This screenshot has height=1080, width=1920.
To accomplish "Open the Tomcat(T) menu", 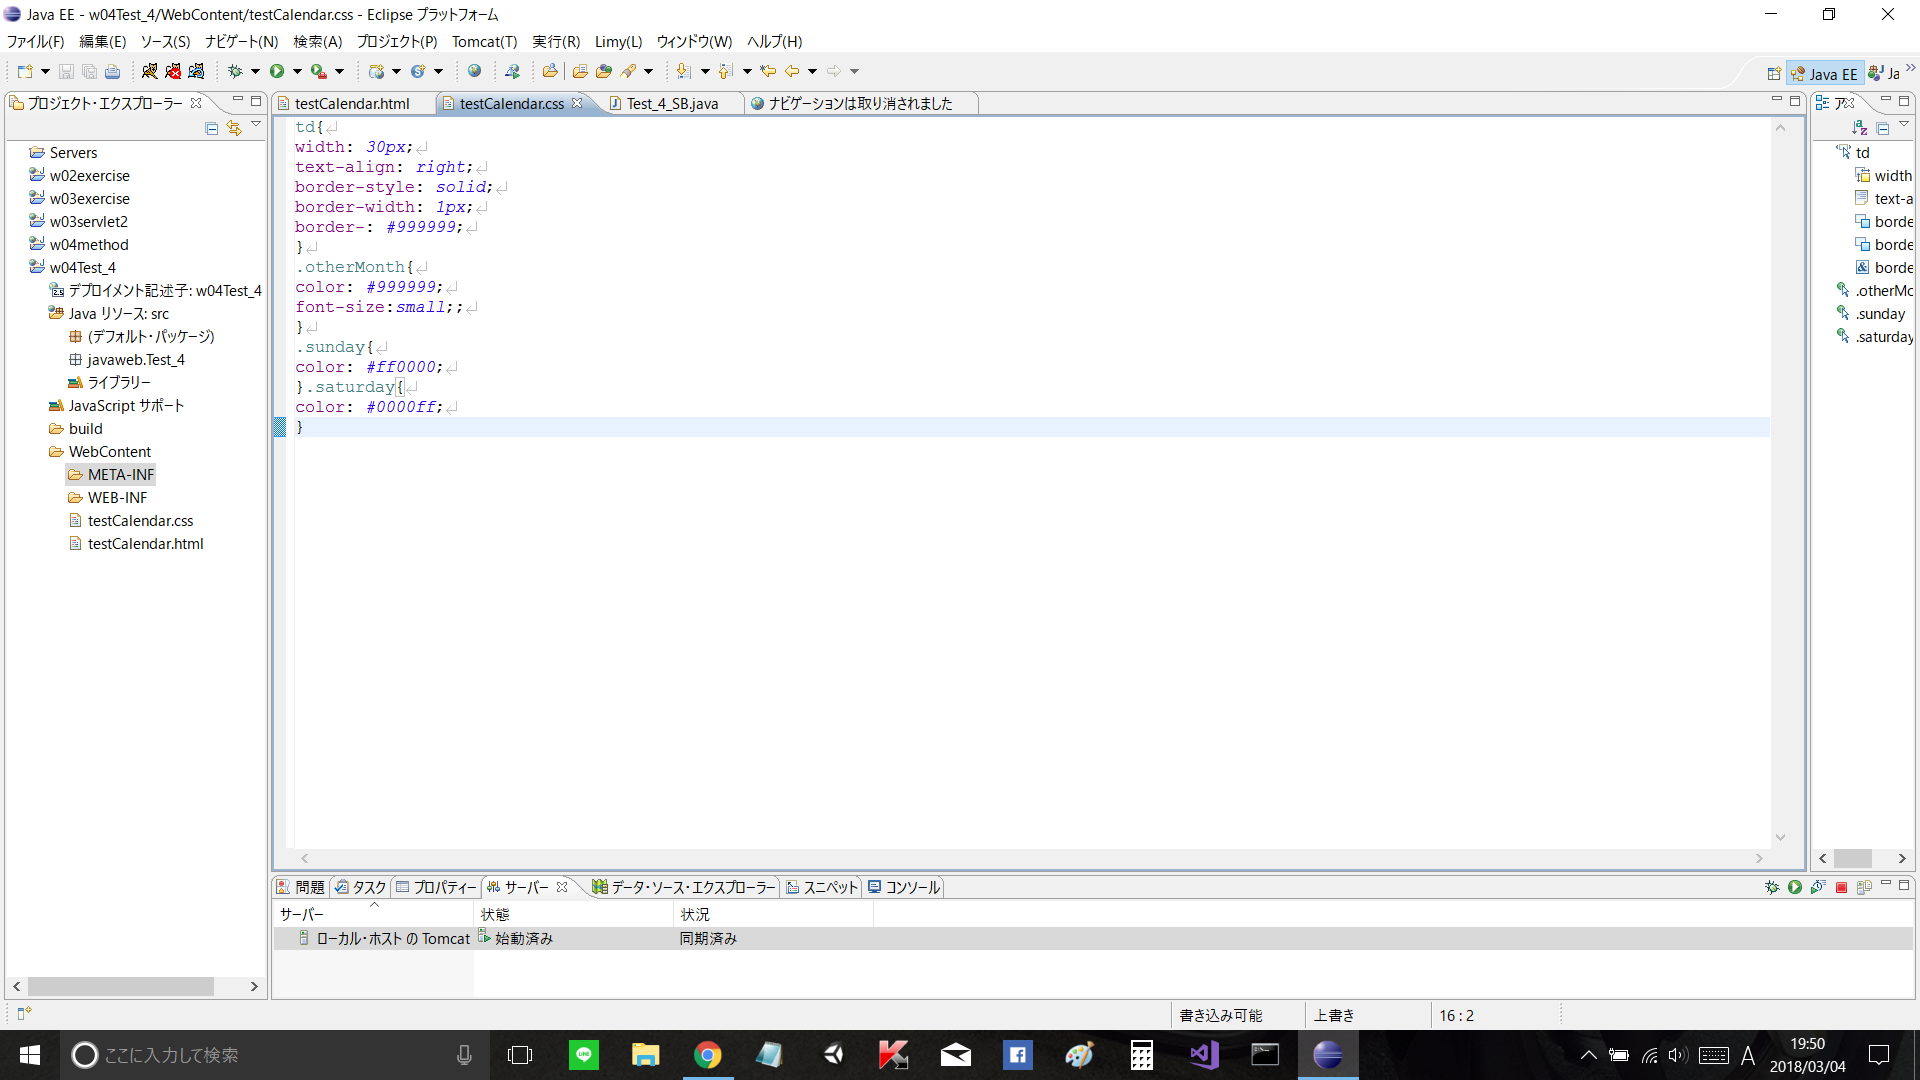I will [484, 42].
